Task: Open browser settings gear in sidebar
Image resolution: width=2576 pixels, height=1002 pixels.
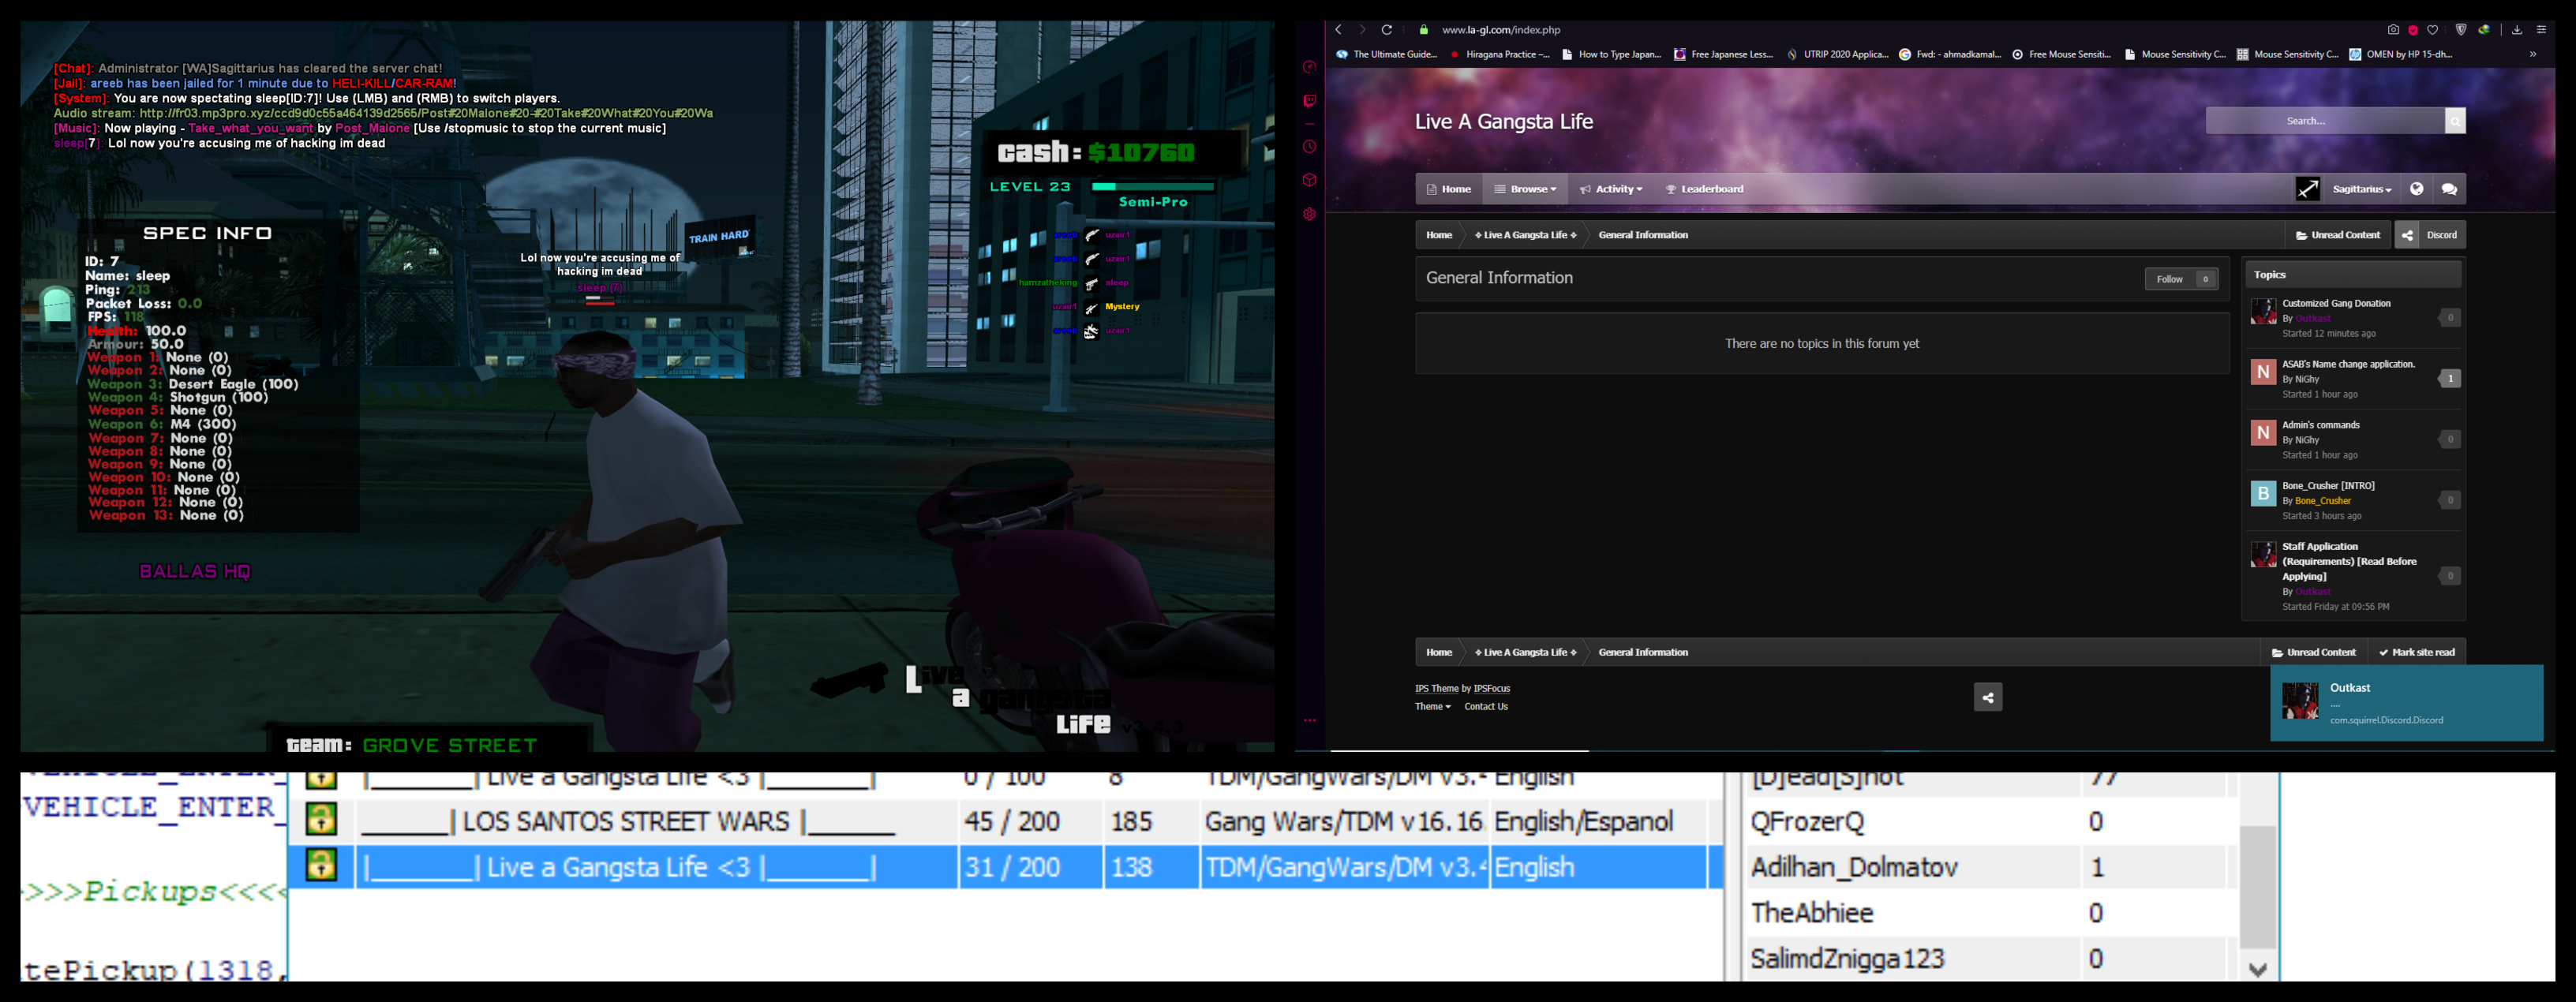Action: click(x=1309, y=214)
